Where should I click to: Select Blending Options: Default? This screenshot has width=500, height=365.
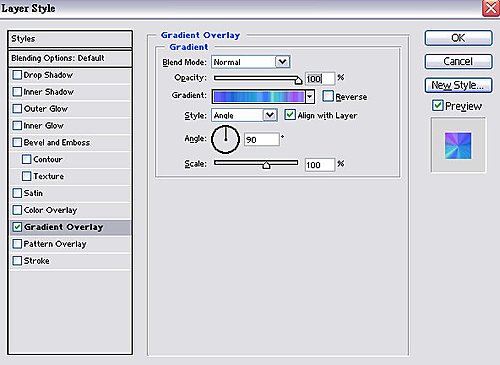tap(70, 58)
